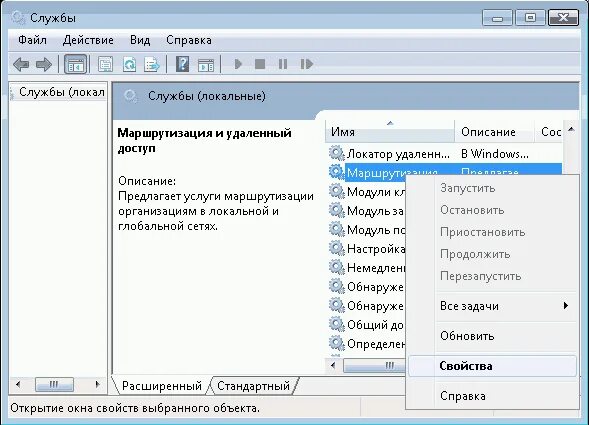Click gear icon of Определен... row
589x425 pixels.
click(x=337, y=343)
